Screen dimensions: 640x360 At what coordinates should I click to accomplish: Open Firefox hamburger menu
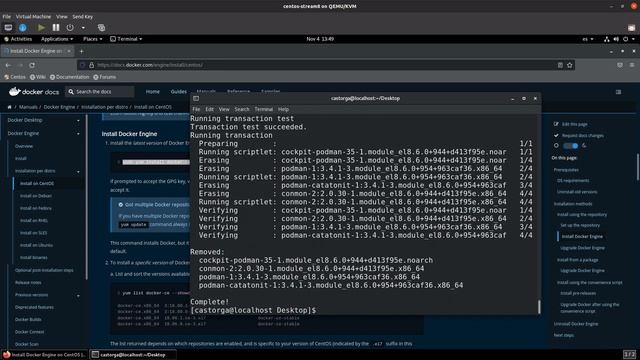pos(632,65)
